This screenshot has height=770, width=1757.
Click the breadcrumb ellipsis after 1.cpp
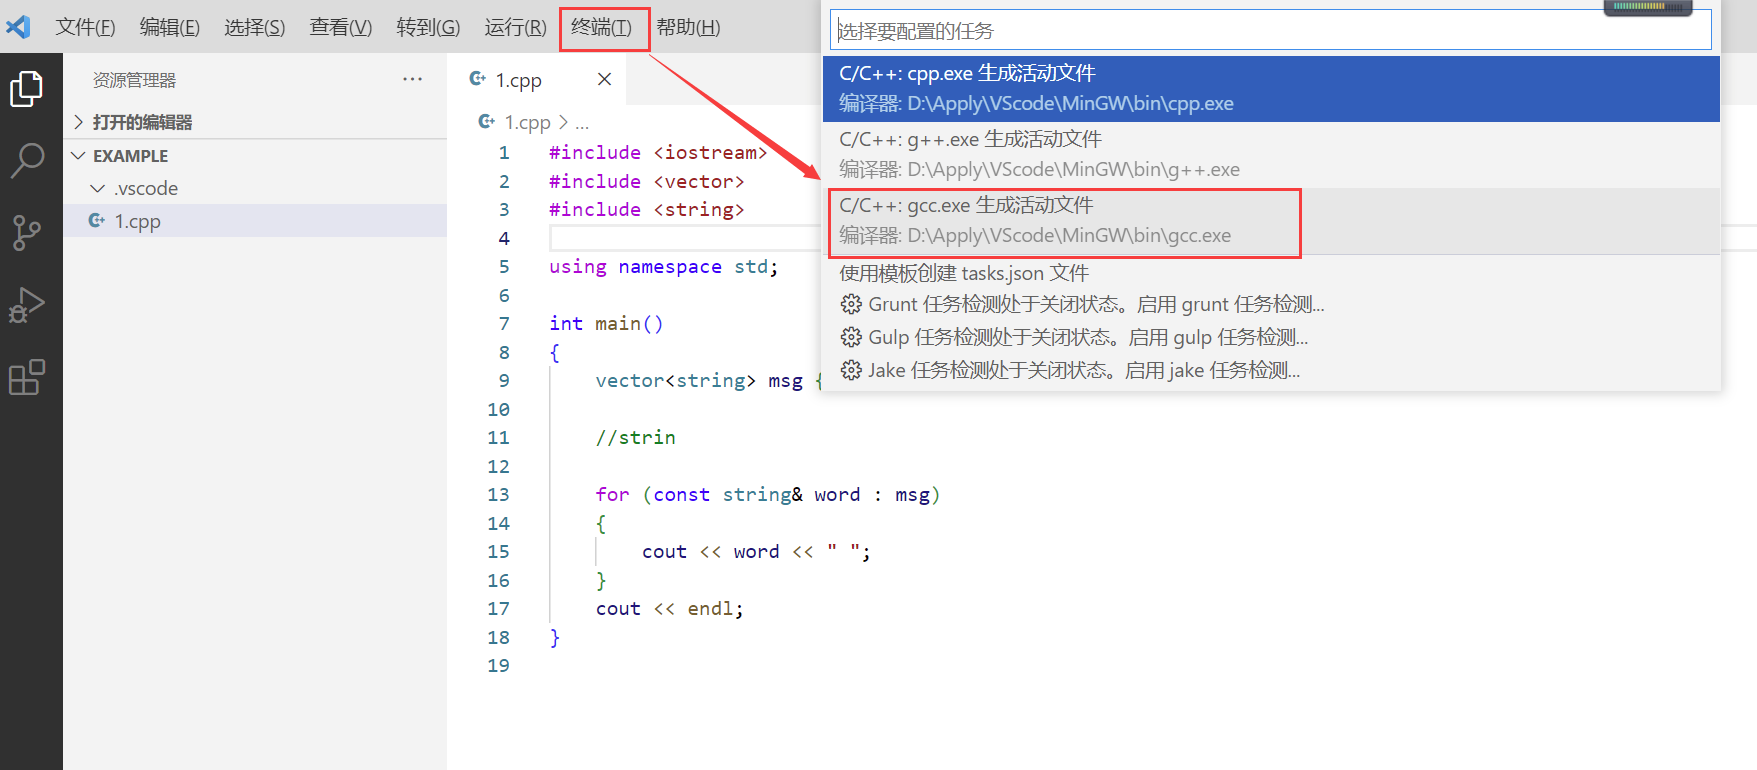pos(582,123)
